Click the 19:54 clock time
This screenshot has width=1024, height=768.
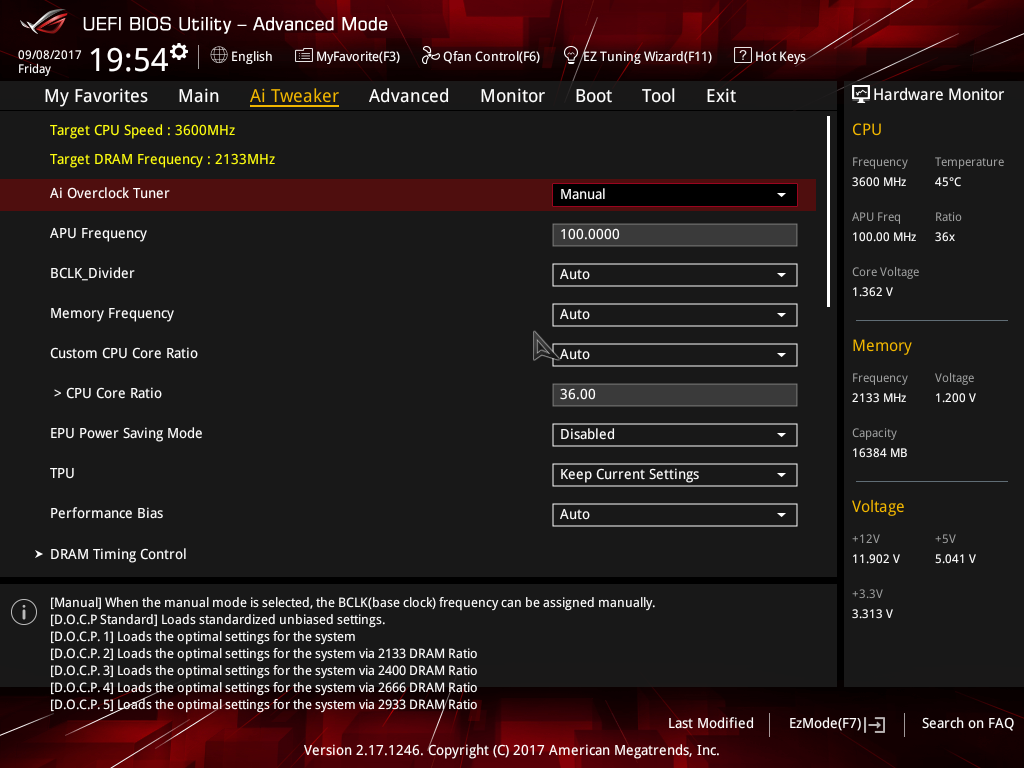[129, 59]
